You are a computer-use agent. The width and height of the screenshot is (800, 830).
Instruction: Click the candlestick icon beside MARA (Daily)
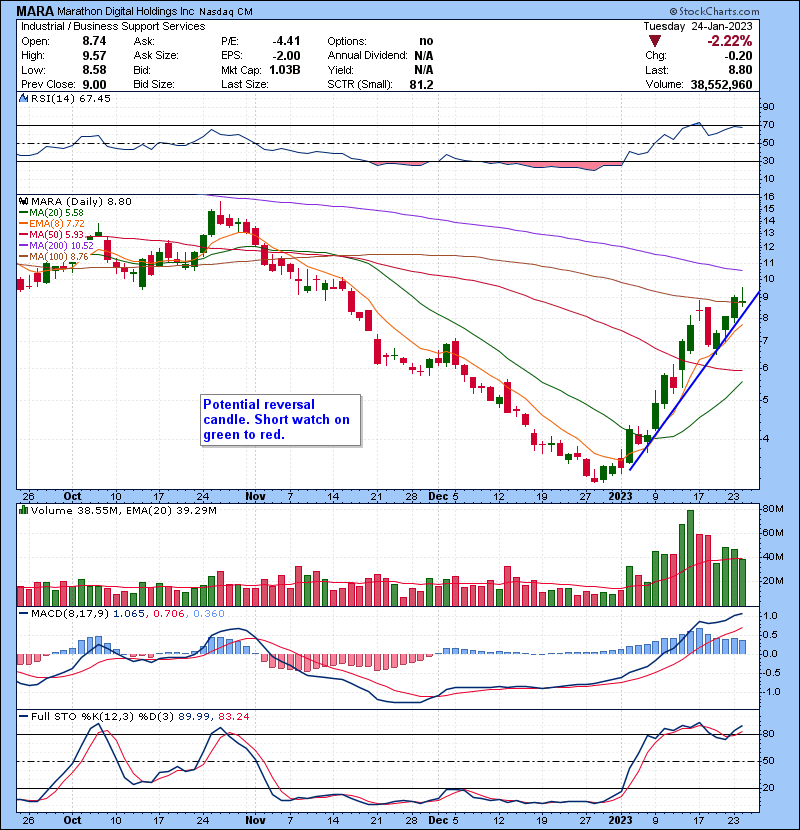[23, 201]
